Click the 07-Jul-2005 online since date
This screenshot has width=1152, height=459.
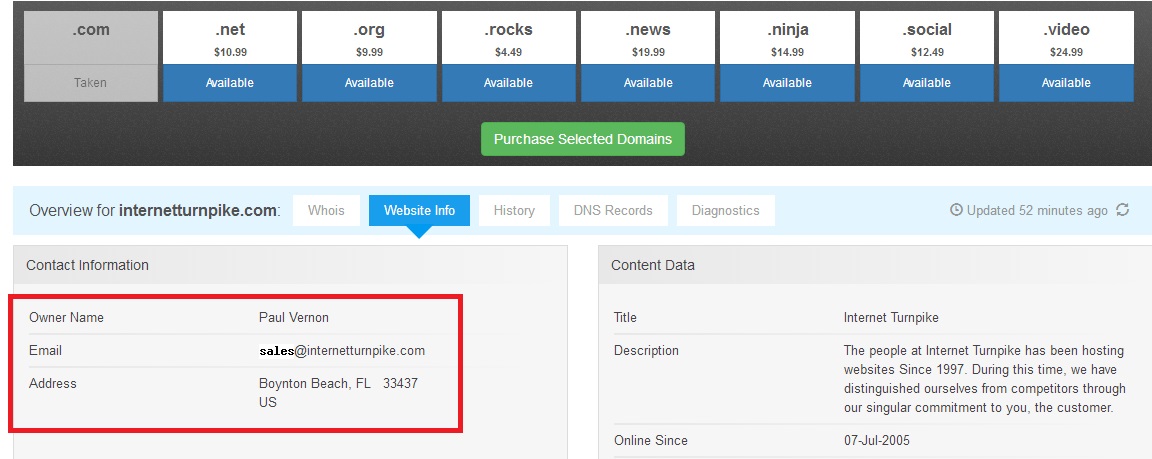876,441
